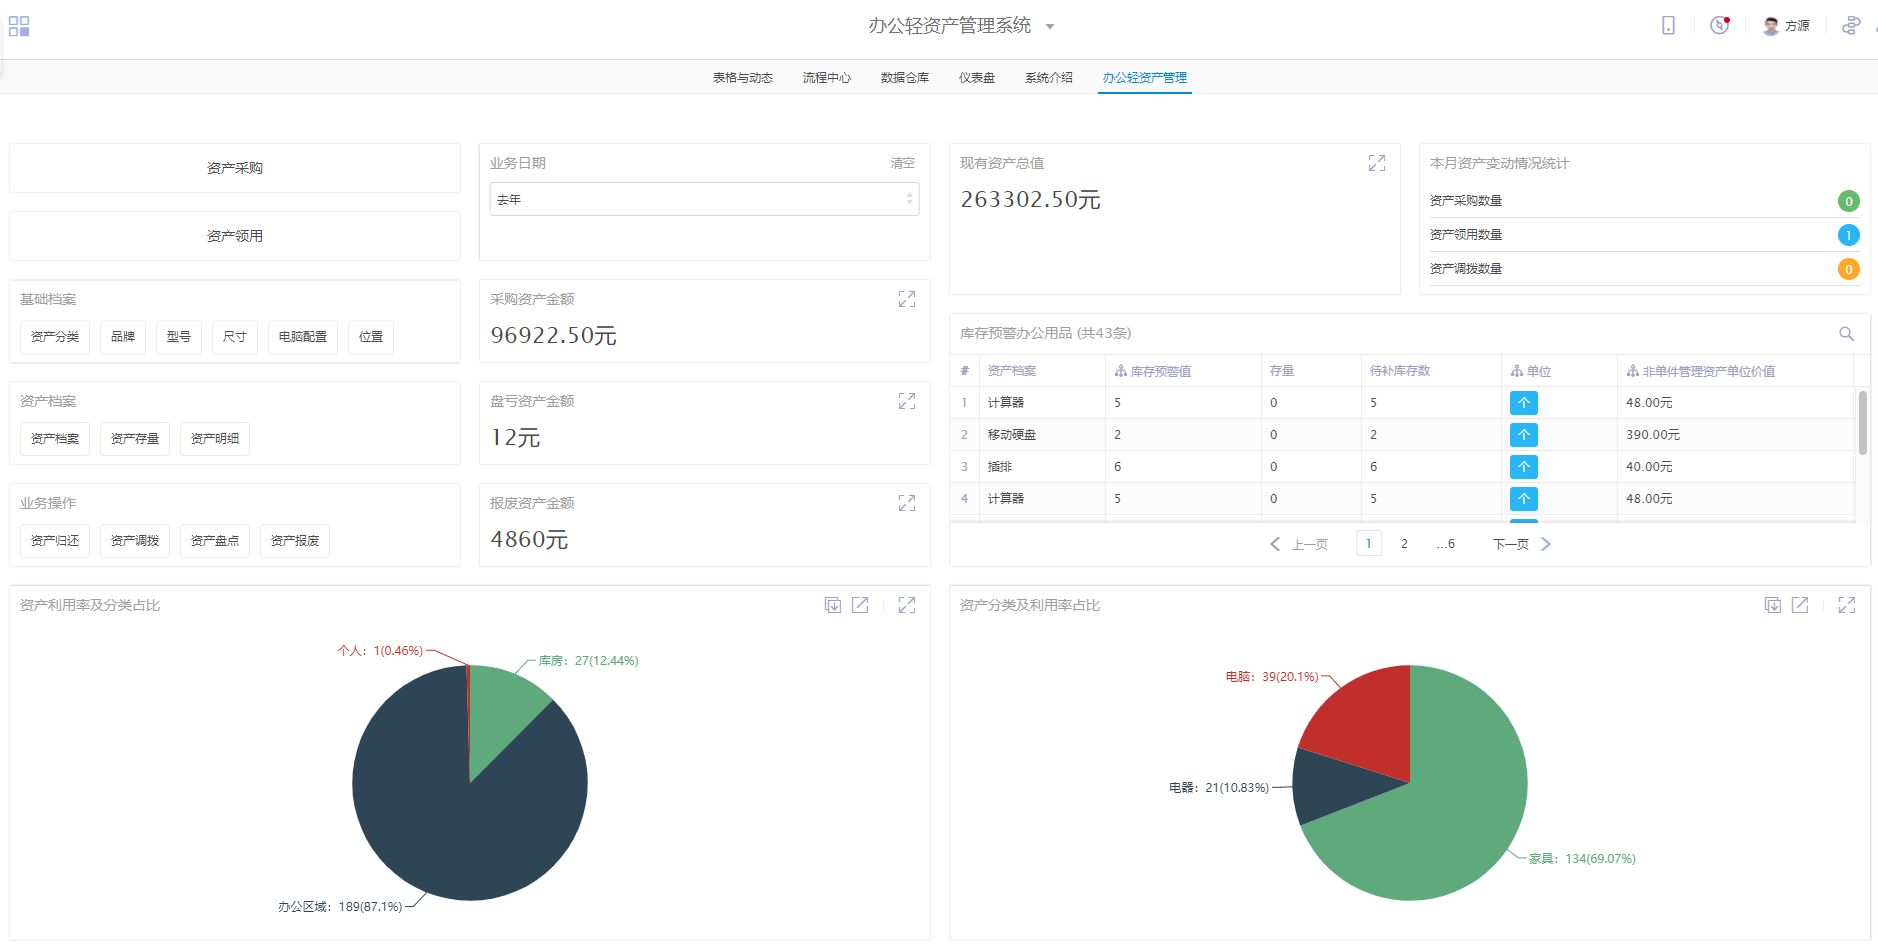1878x945 pixels.
Task: Click the 库存预警 table vertical scrollbar
Action: click(x=1863, y=423)
